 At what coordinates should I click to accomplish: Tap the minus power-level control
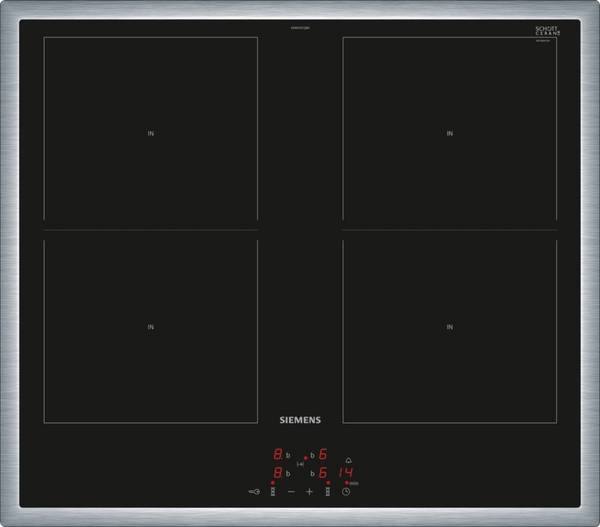pyautogui.click(x=291, y=491)
